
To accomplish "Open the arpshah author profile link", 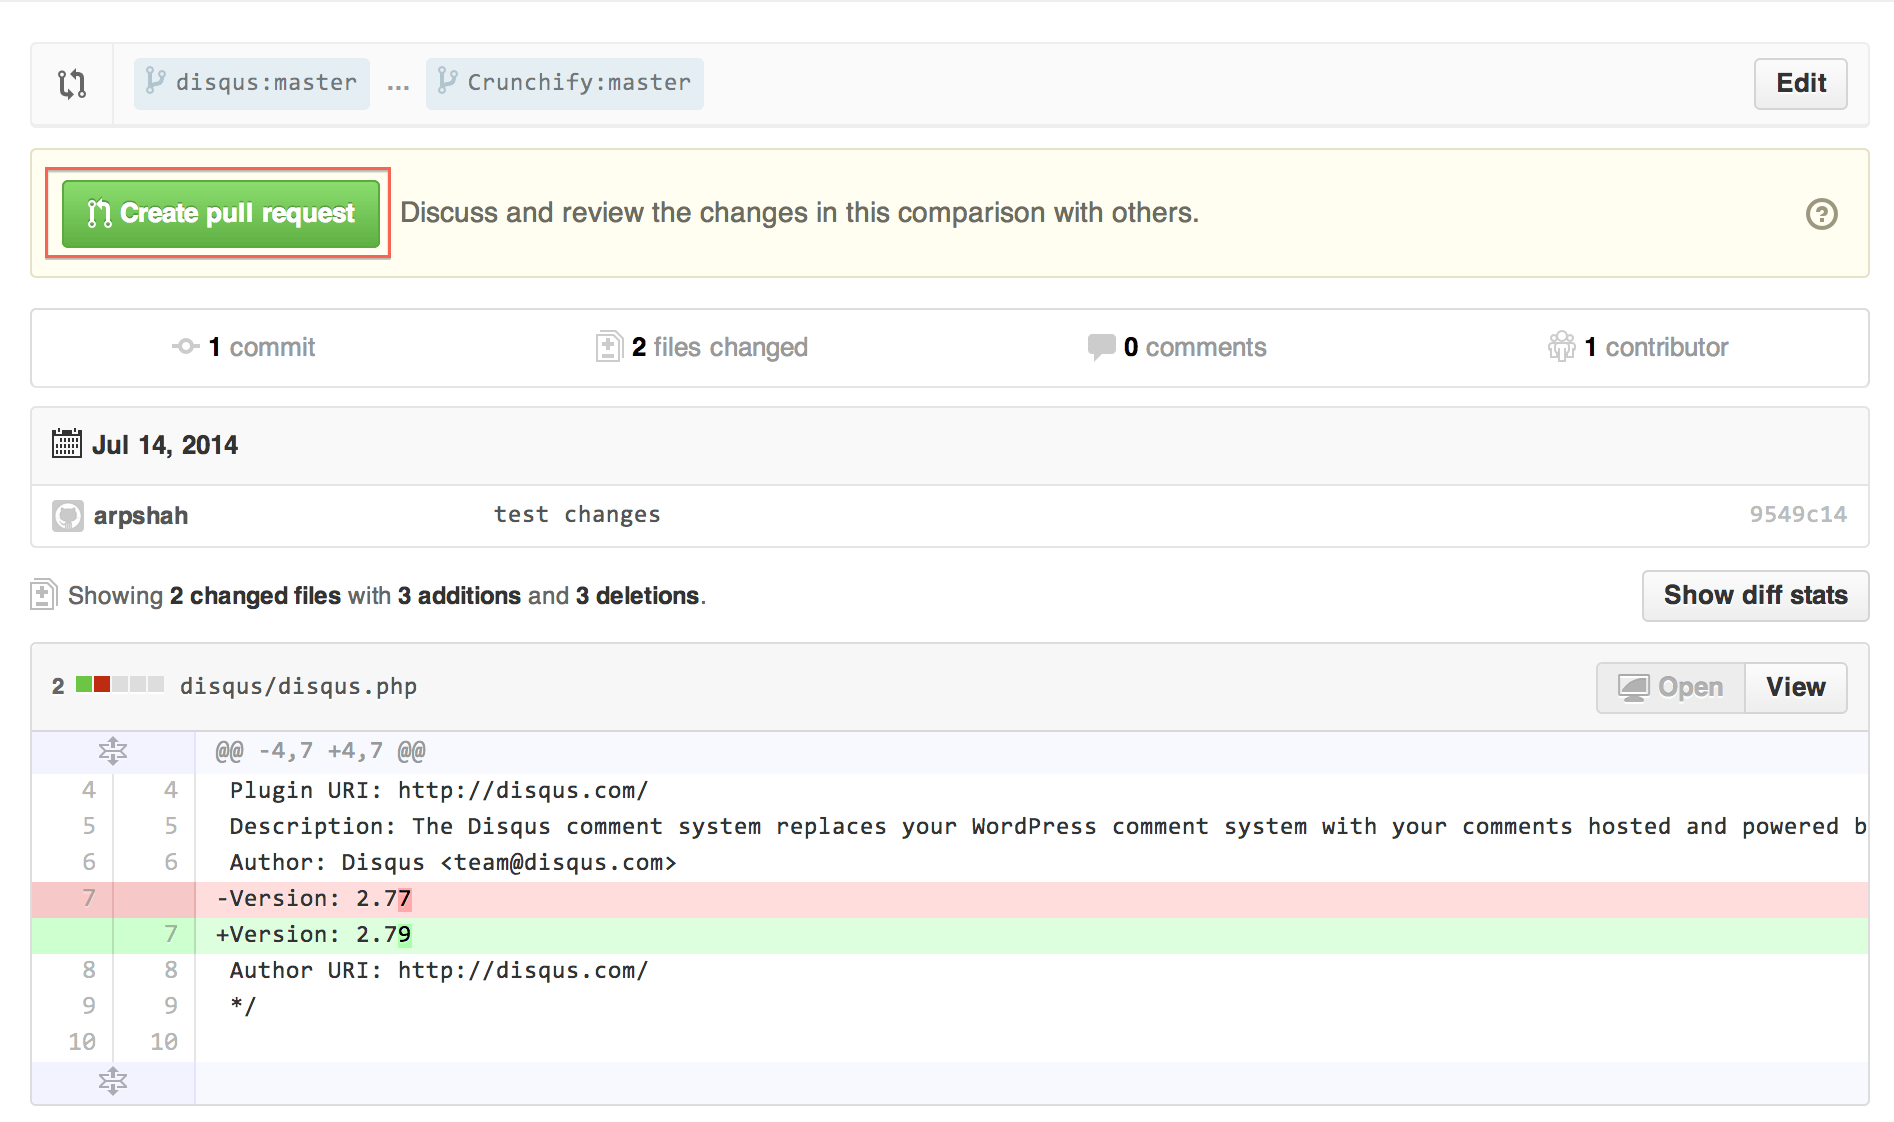I will pyautogui.click(x=141, y=516).
